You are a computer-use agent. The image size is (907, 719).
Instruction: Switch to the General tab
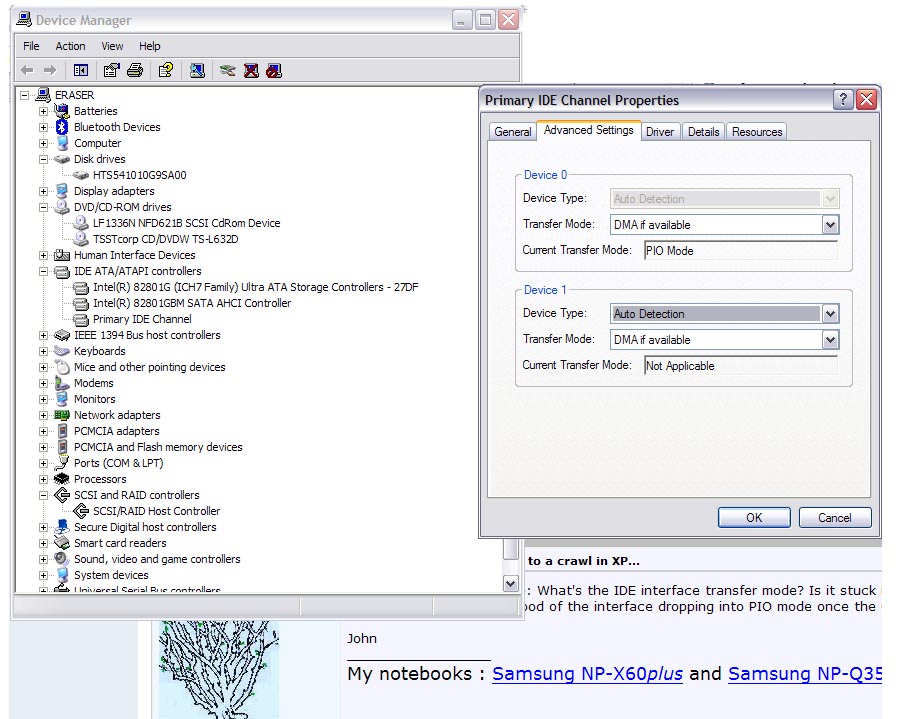tap(513, 132)
